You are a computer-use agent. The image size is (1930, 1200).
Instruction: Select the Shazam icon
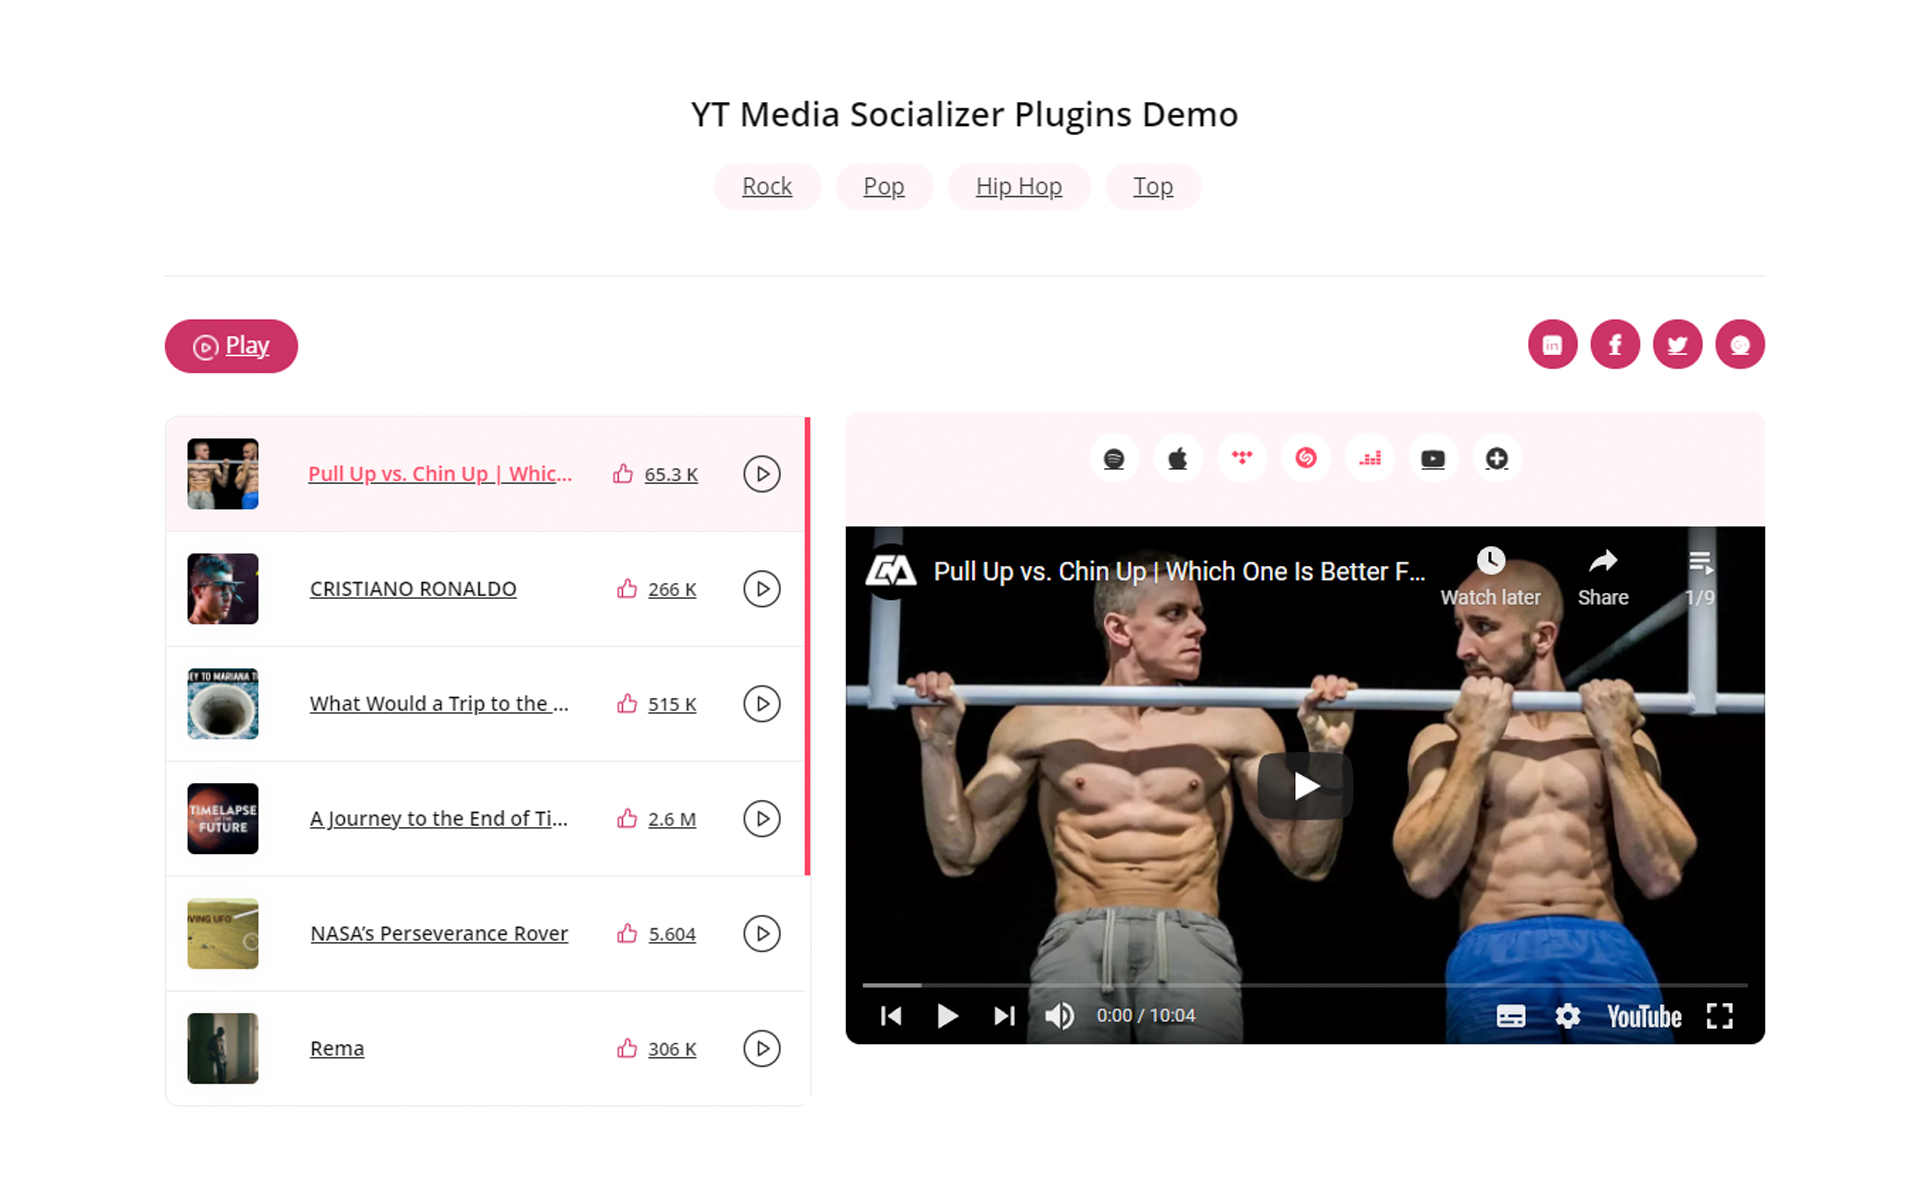pyautogui.click(x=1304, y=459)
